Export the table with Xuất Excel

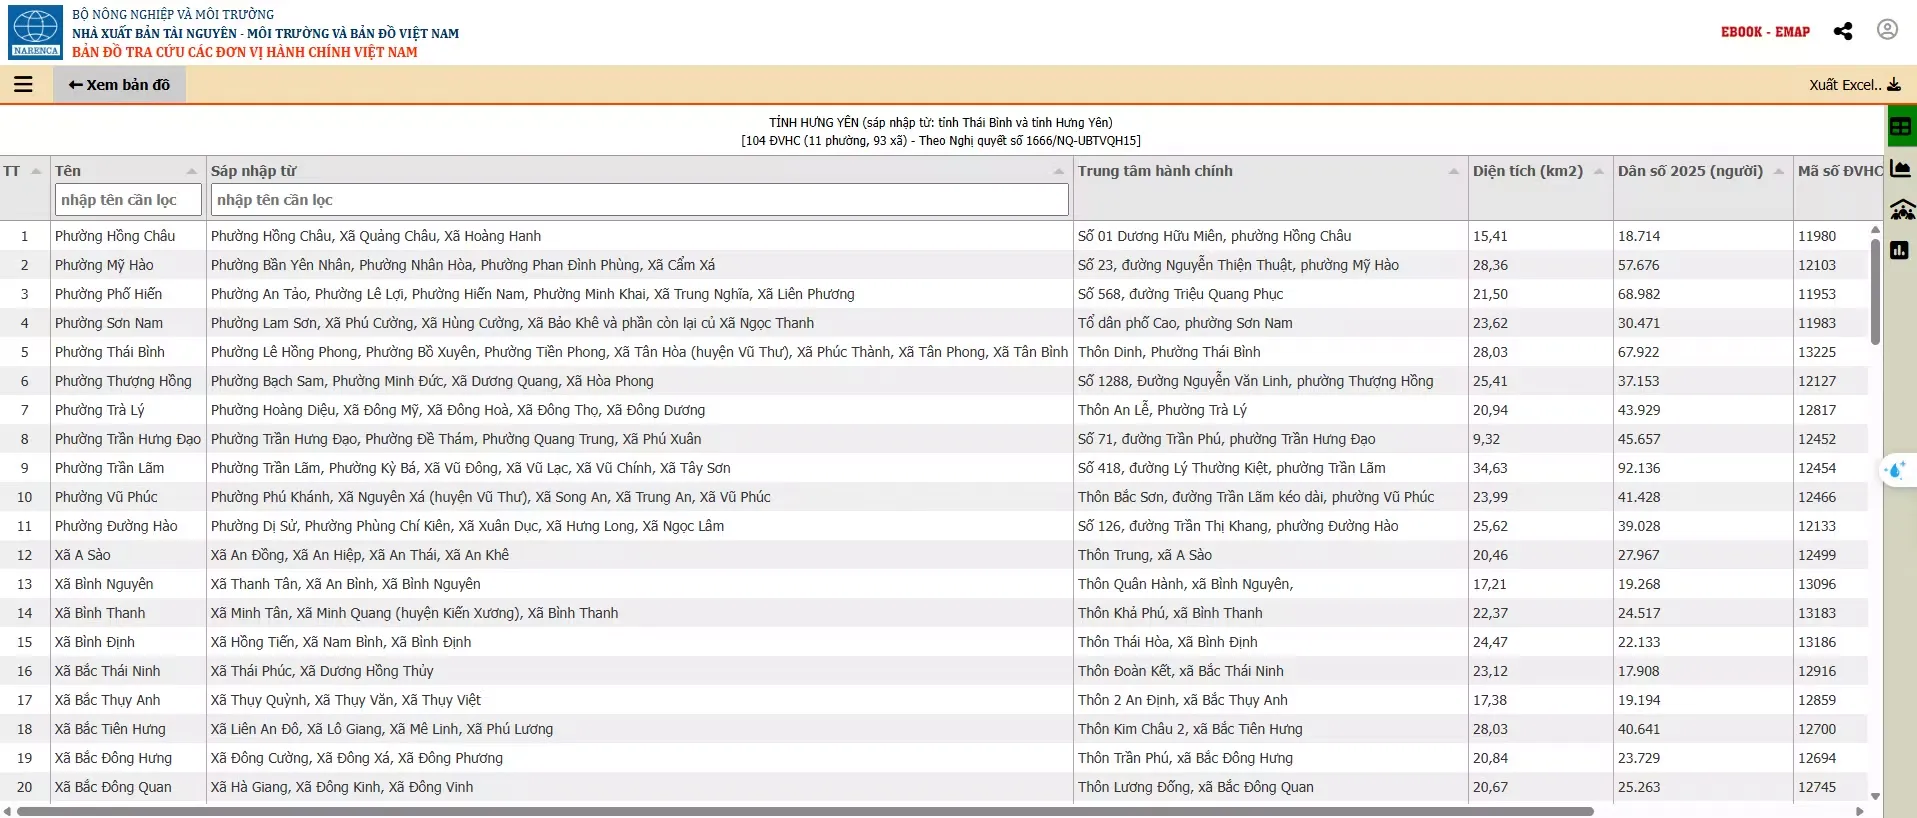[x=1855, y=85]
